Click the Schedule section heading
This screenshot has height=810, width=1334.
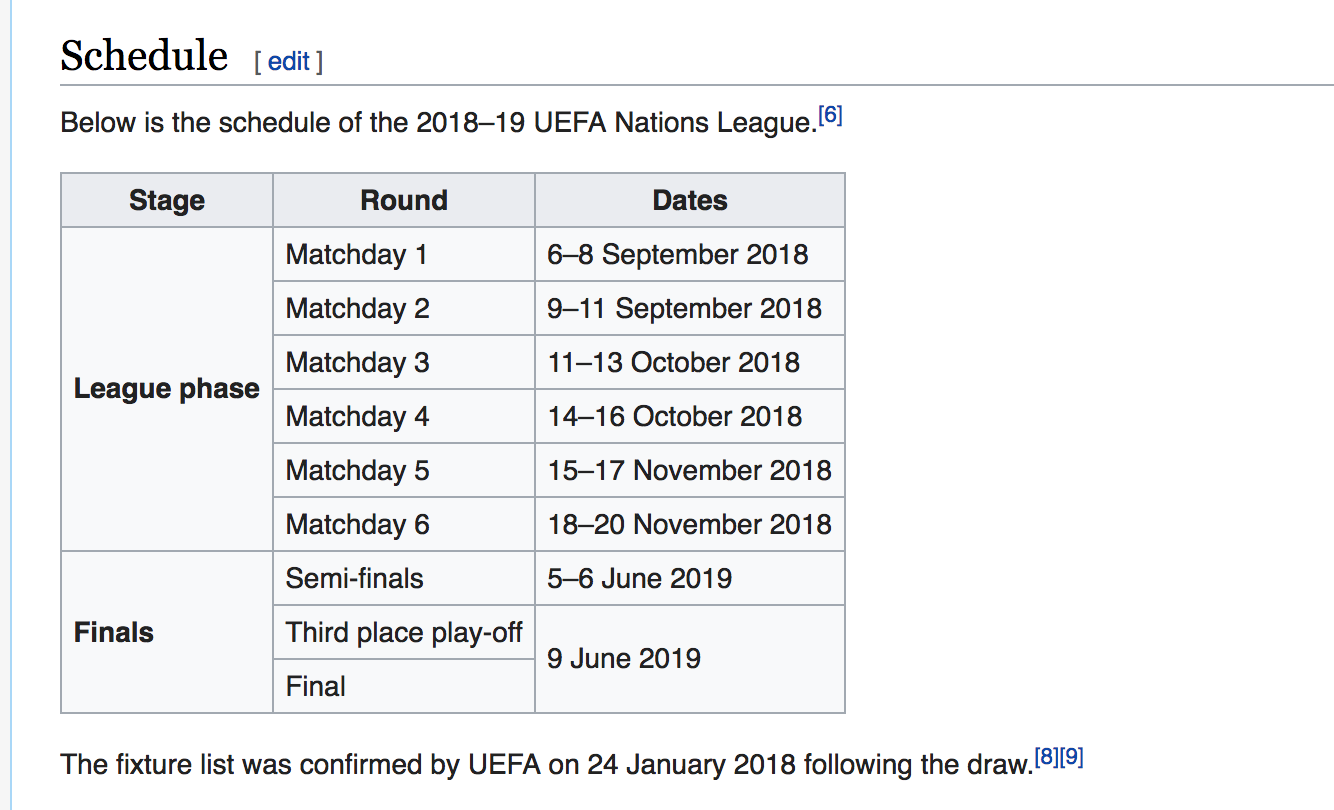144,56
